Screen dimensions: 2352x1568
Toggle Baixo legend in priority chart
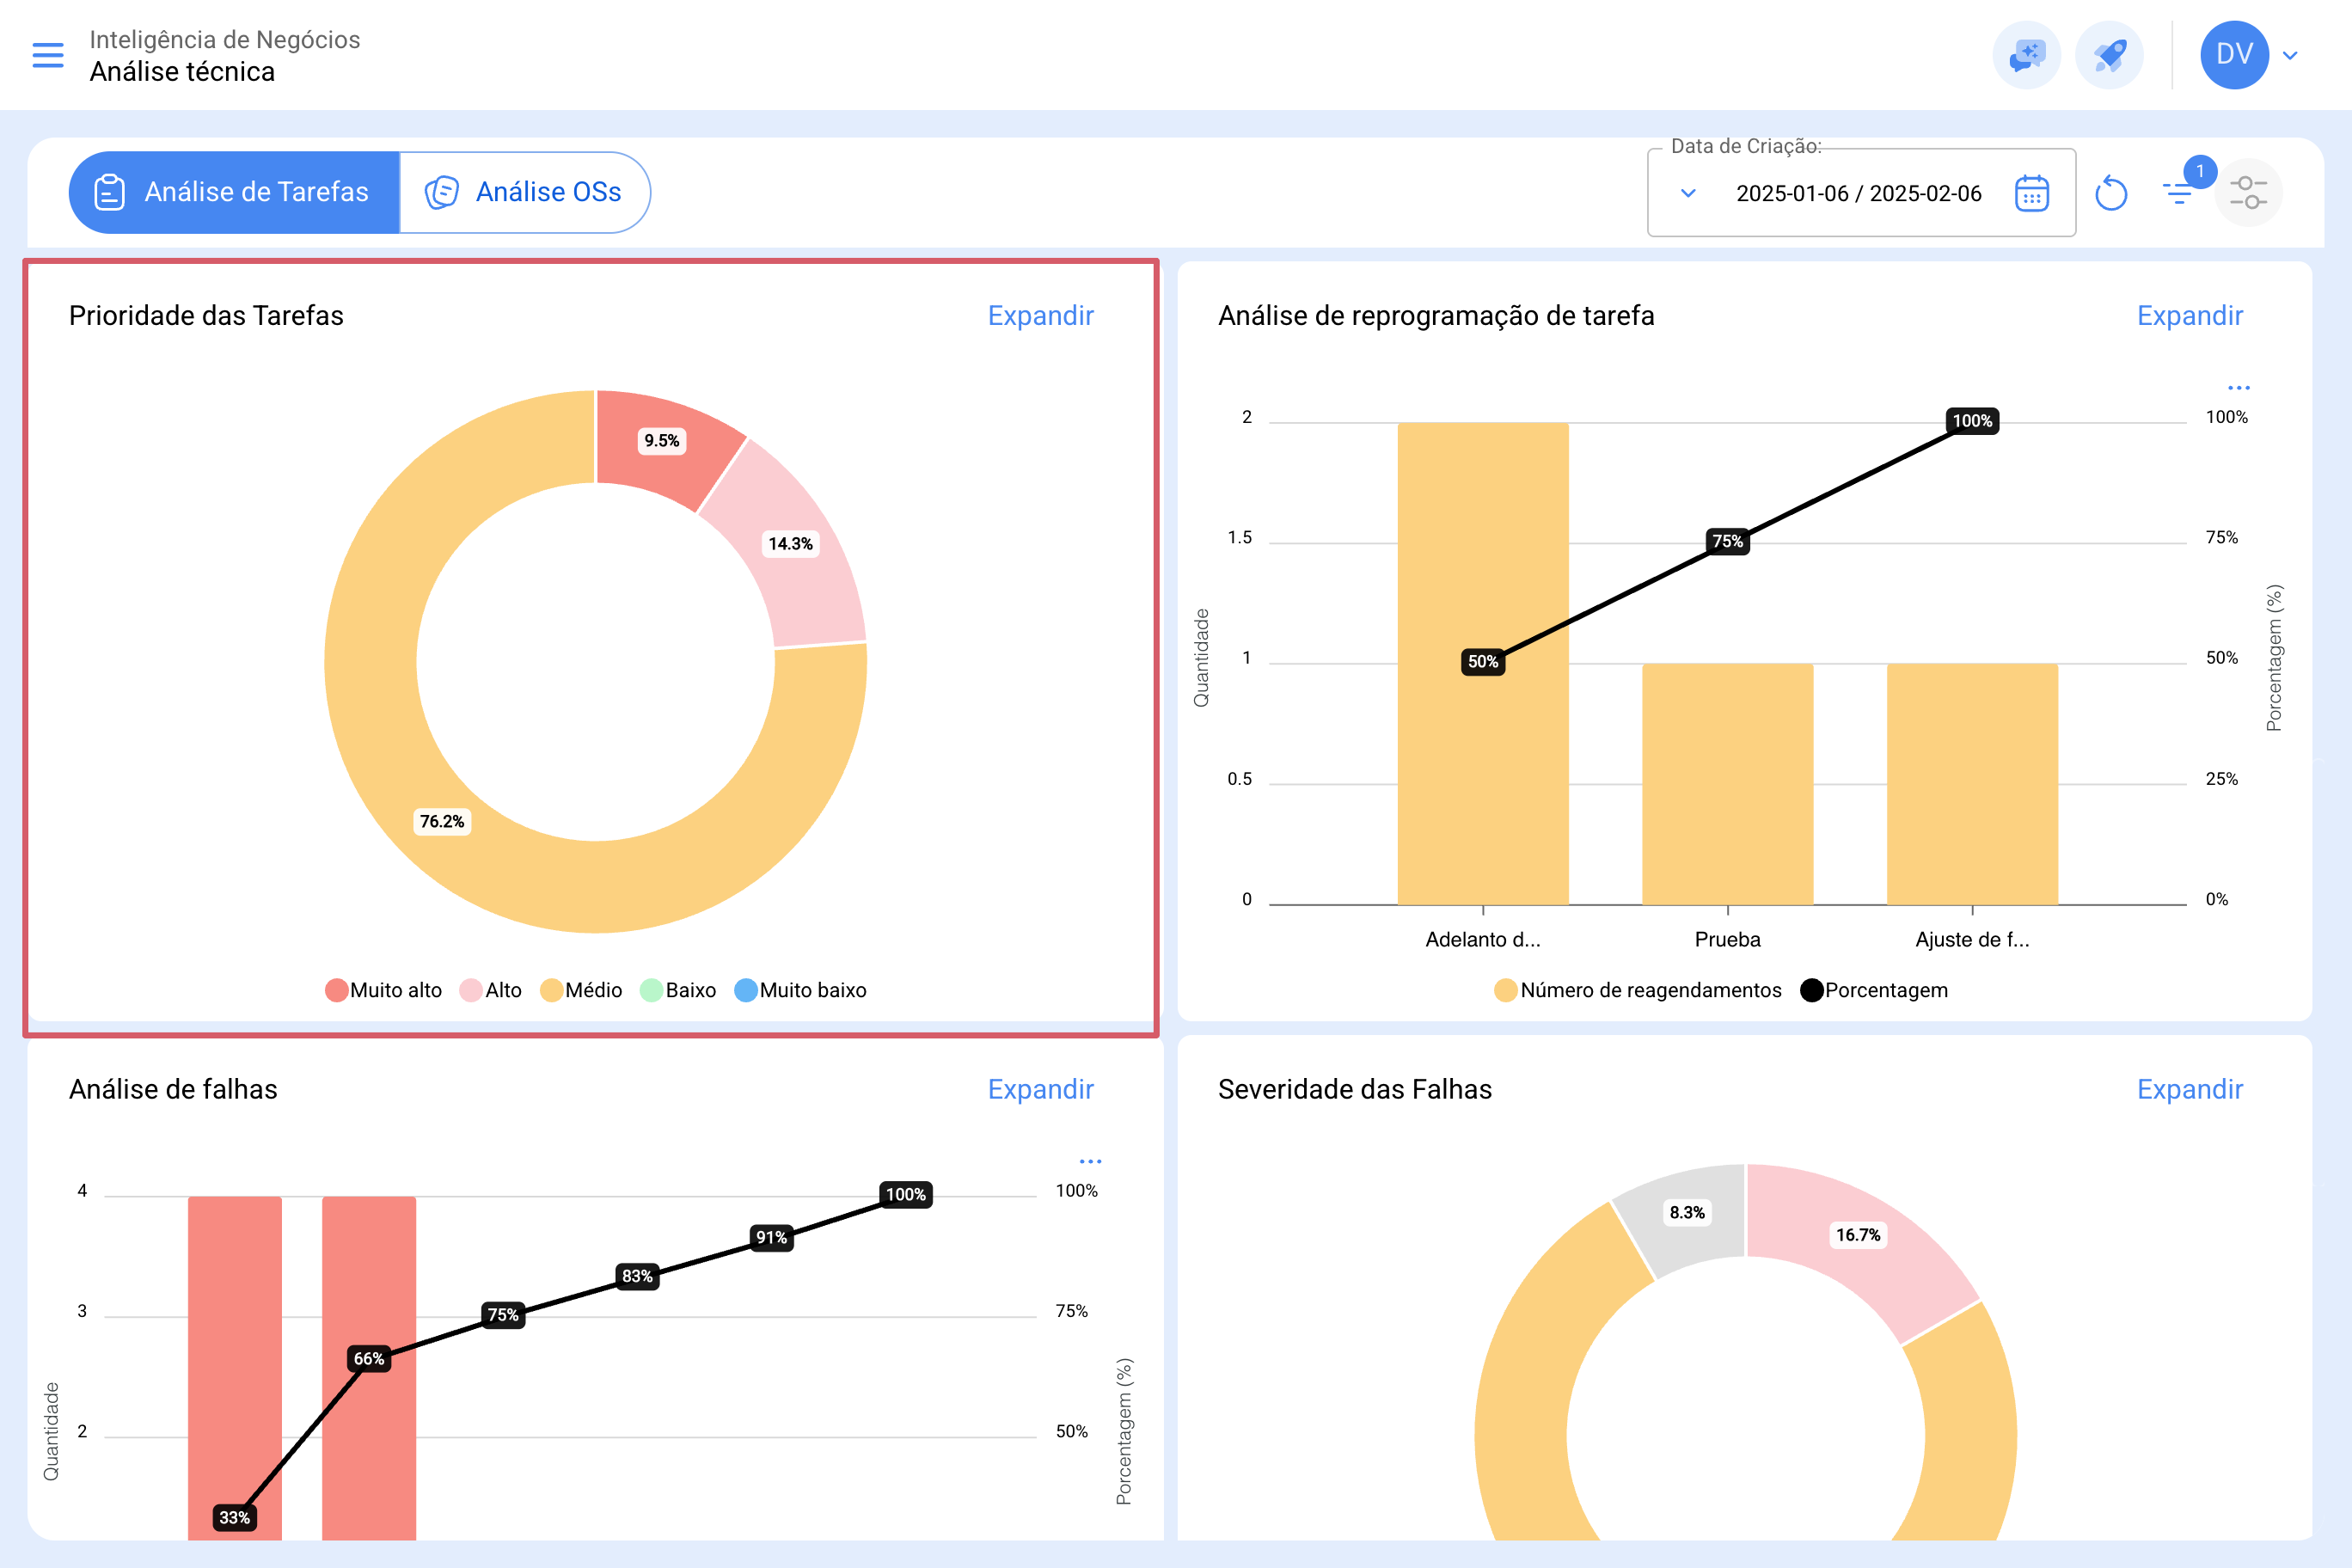(x=678, y=990)
